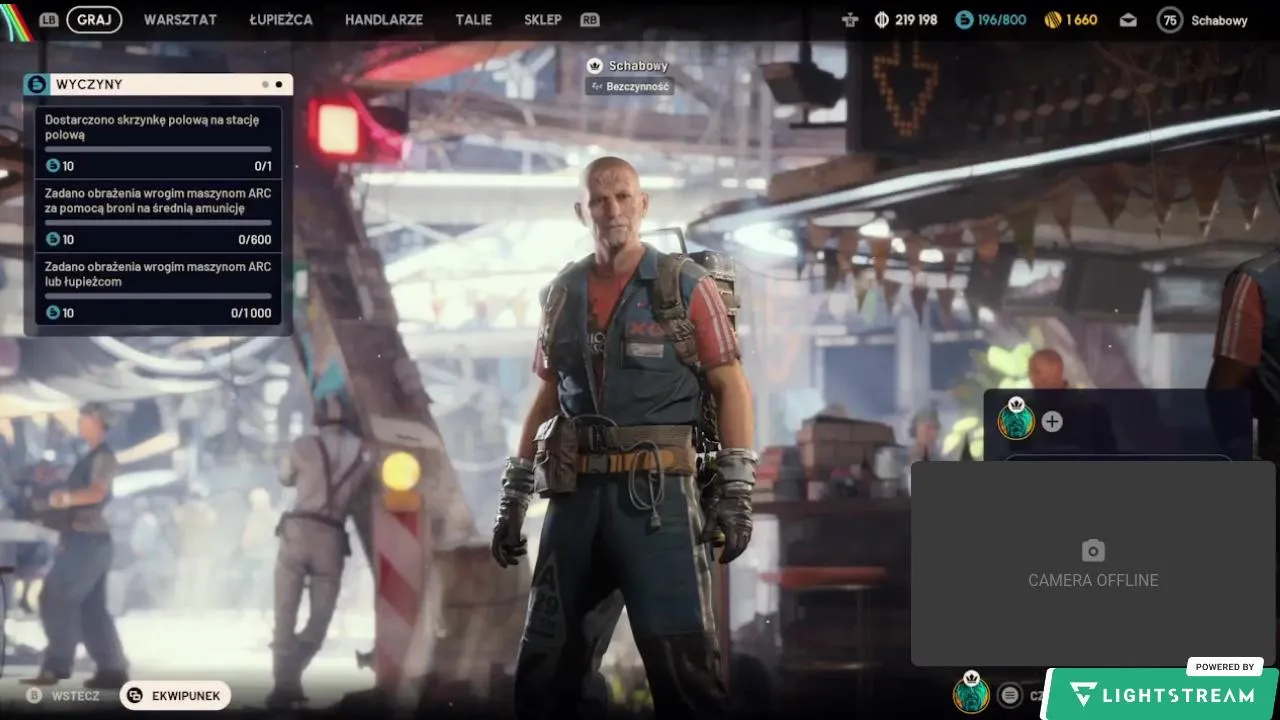This screenshot has height=720, width=1280.
Task: Click the Lightstream logo banner
Action: click(1161, 695)
